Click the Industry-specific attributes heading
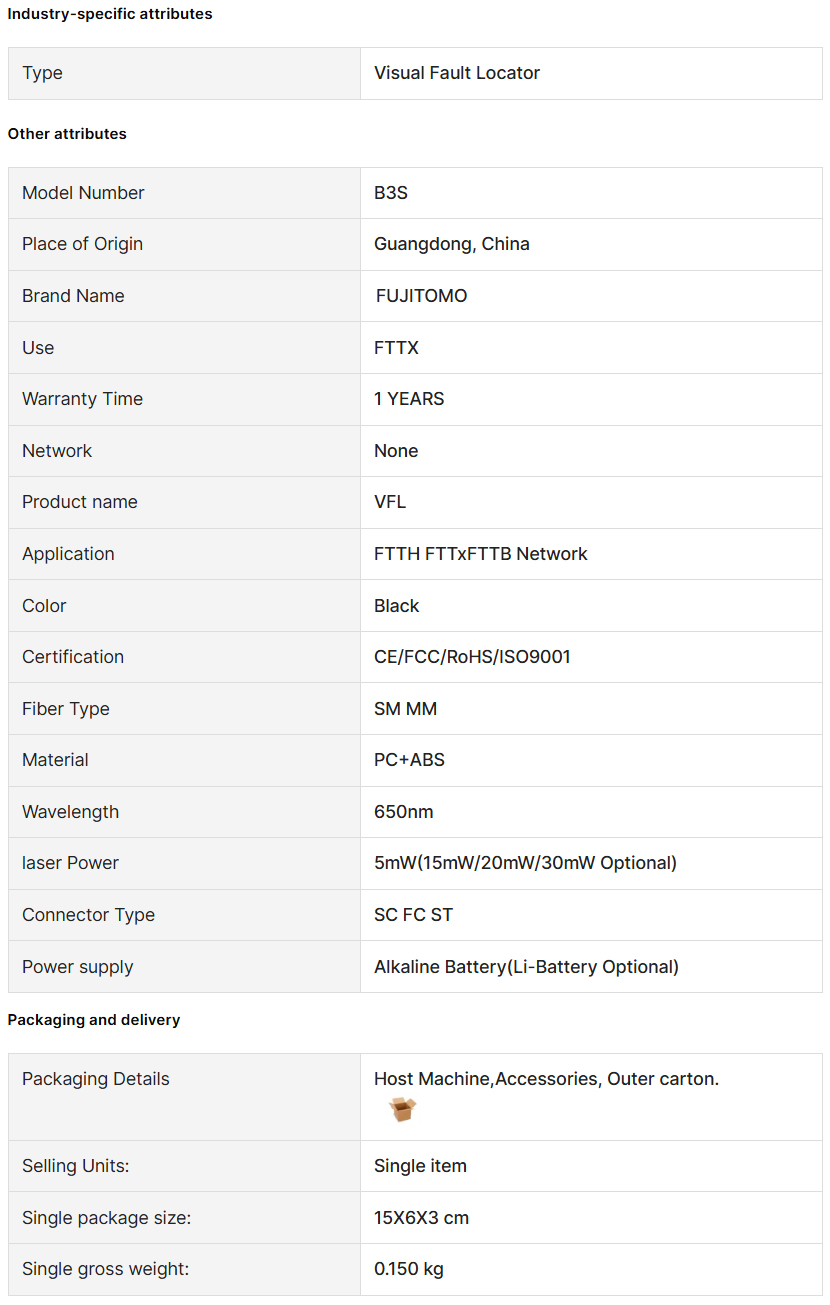The height and width of the screenshot is (1305, 830). point(110,14)
